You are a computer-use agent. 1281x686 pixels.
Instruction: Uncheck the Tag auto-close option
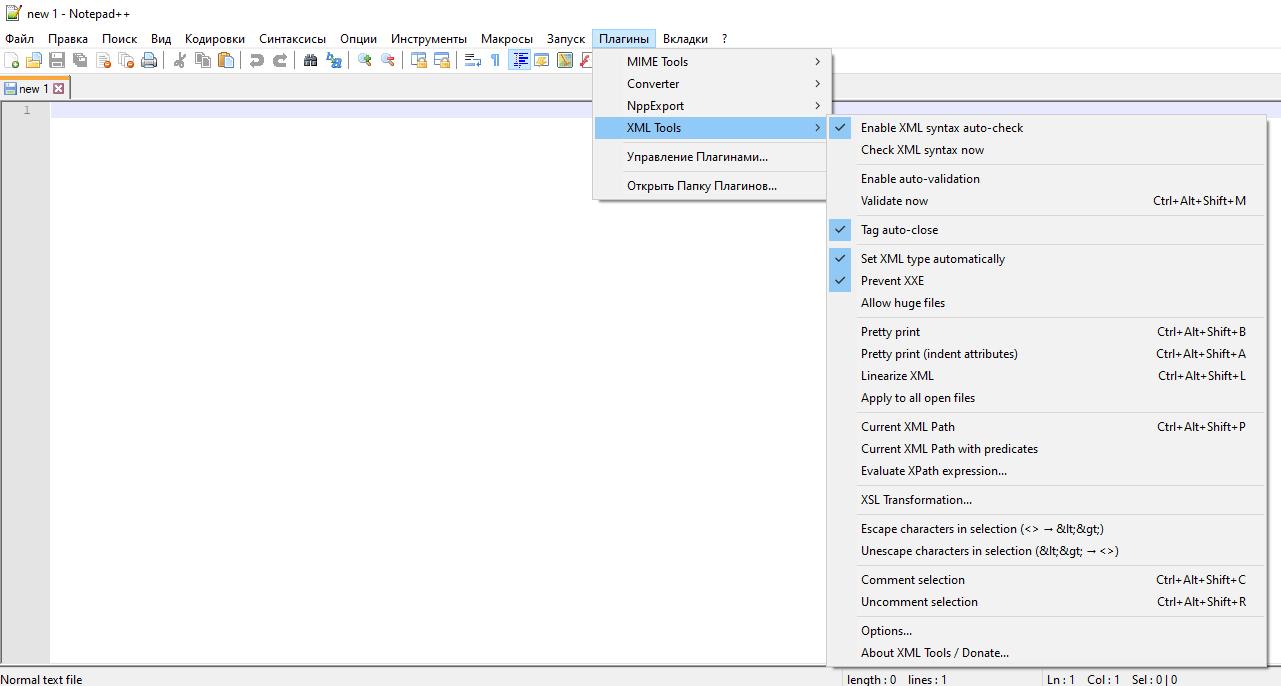pyautogui.click(x=899, y=230)
